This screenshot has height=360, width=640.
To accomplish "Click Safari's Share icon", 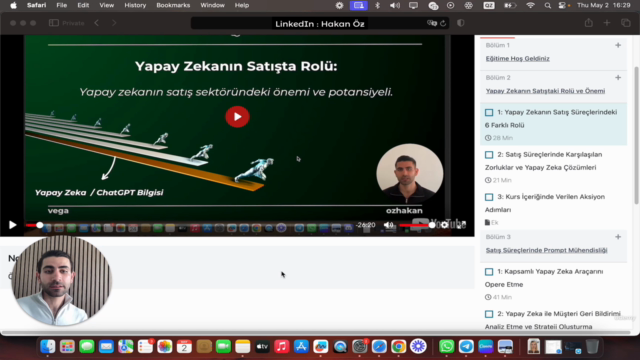I will [589, 23].
